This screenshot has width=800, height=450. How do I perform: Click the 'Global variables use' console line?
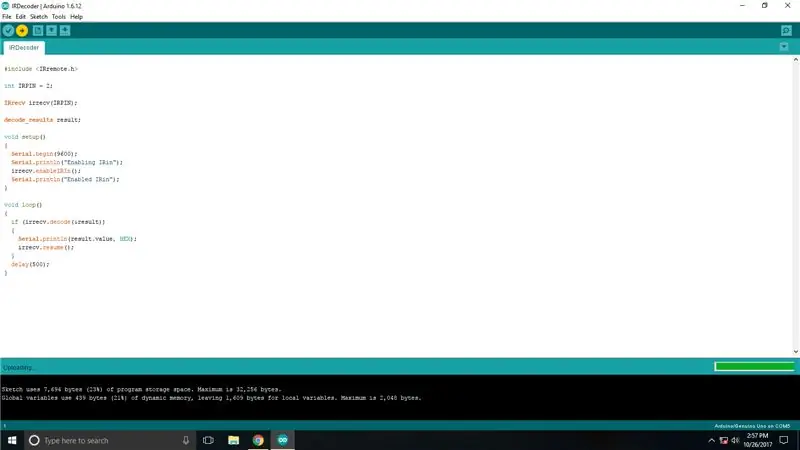[211, 398]
